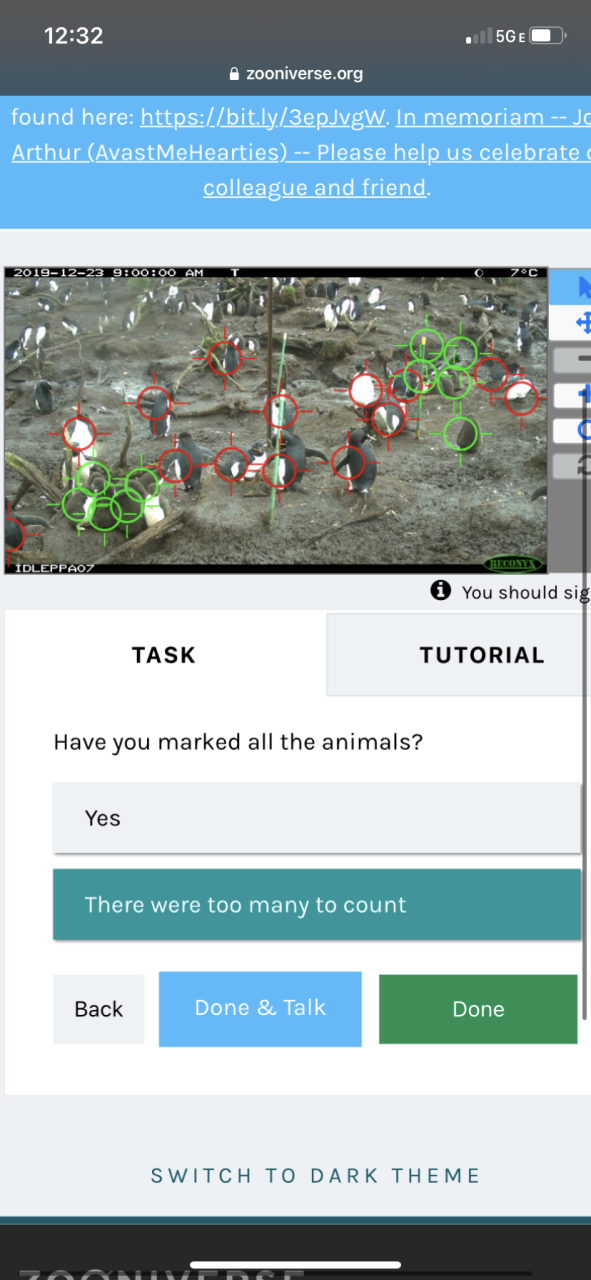This screenshot has width=591, height=1280.
Task: Toggle Switch to Dark Theme
Action: 316,1176
